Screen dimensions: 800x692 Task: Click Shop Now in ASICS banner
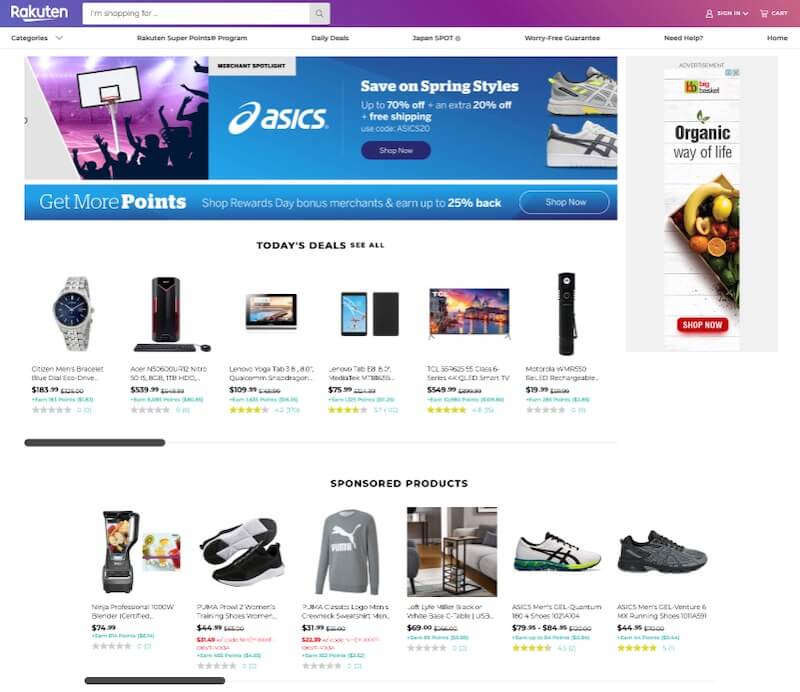[x=396, y=150]
